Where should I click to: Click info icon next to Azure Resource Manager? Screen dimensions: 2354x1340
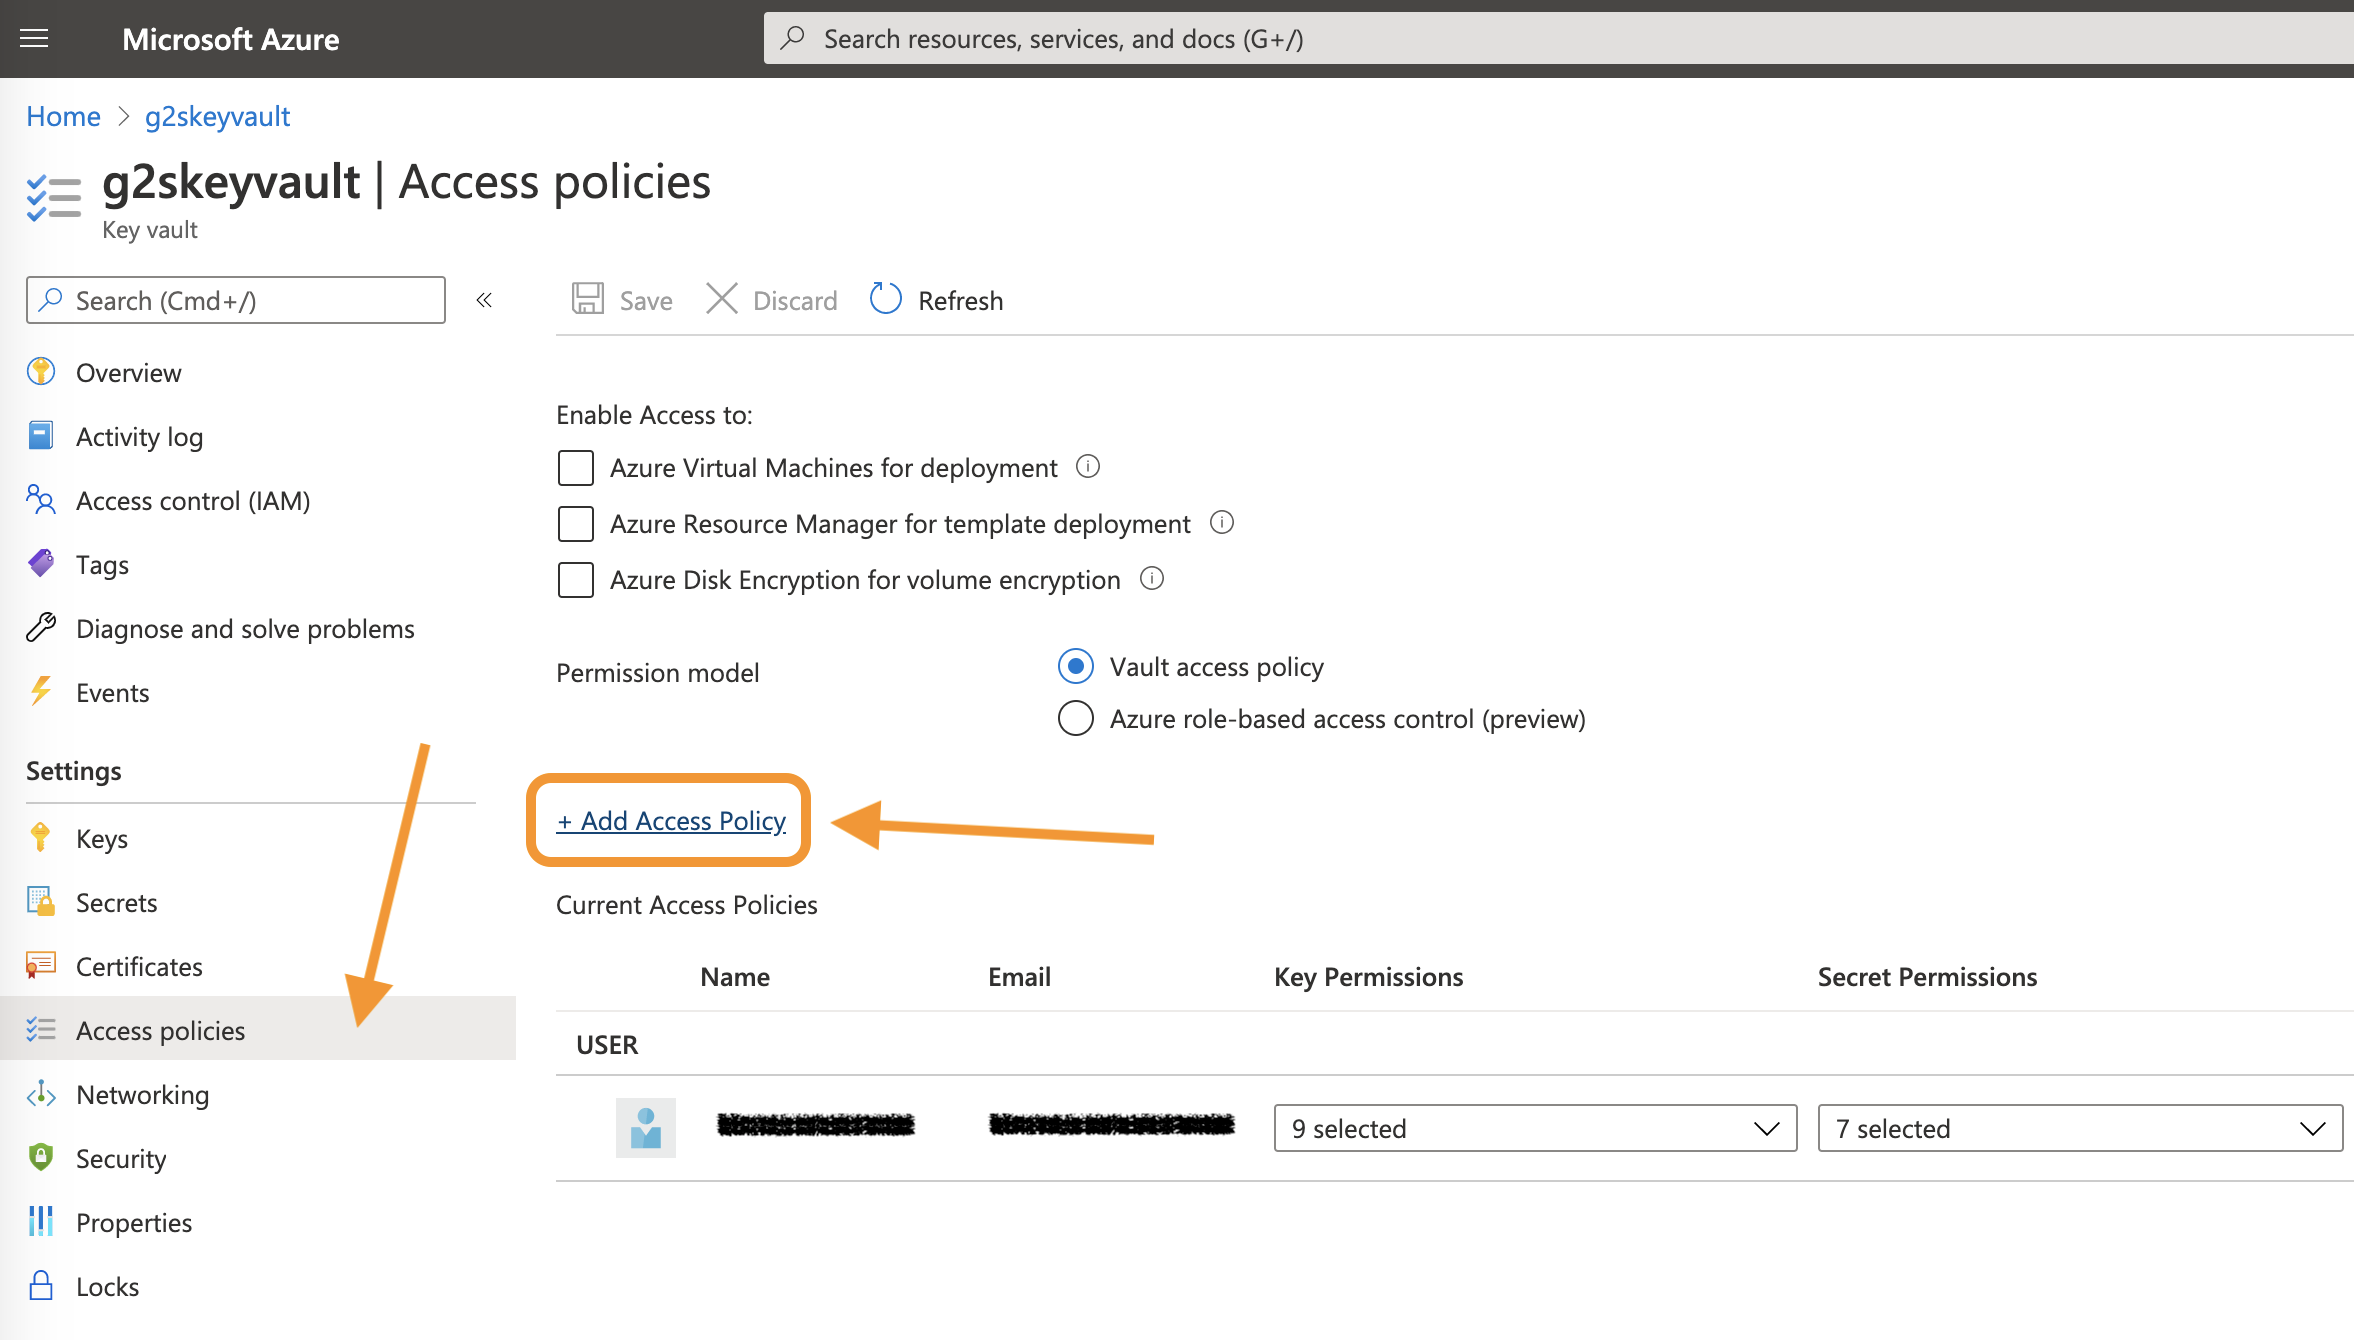coord(1222,523)
